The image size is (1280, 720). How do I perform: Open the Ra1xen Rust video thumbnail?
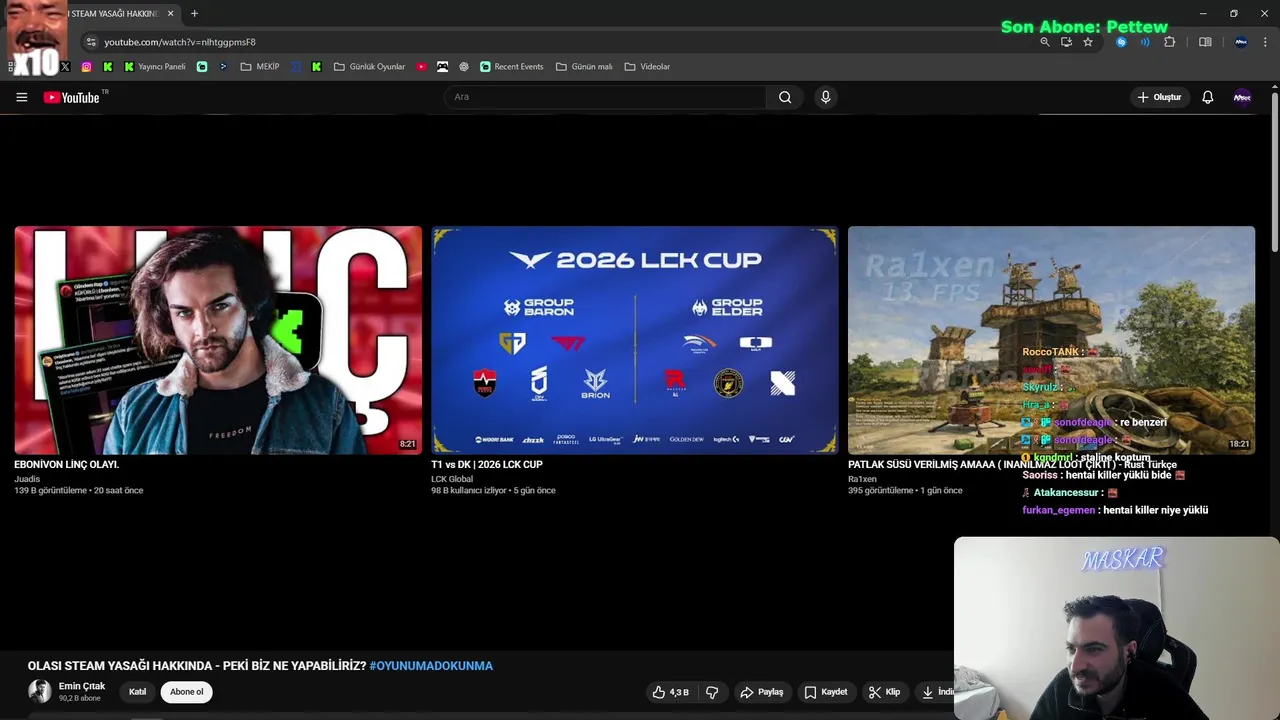point(1051,340)
